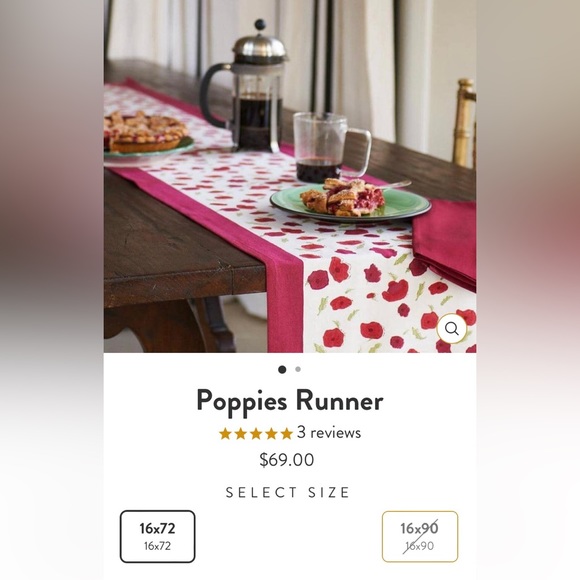Select the first carousel dot indicator

point(282,369)
